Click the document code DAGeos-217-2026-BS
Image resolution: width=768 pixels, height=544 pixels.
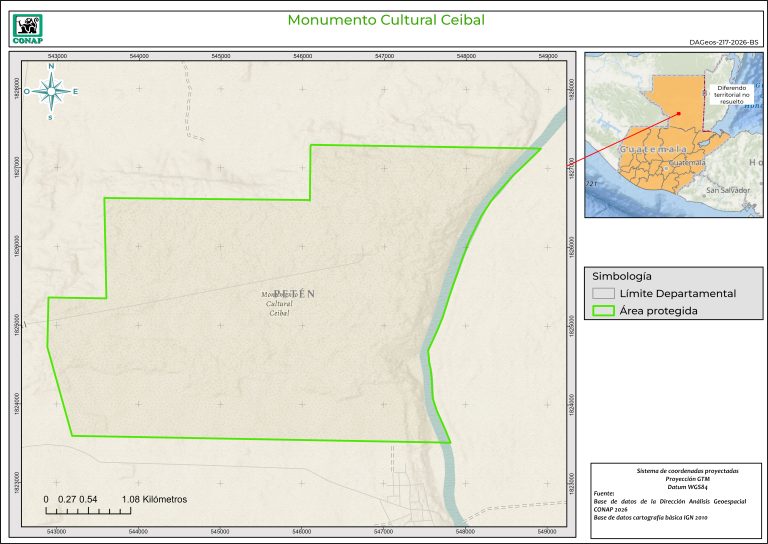[x=724, y=43]
